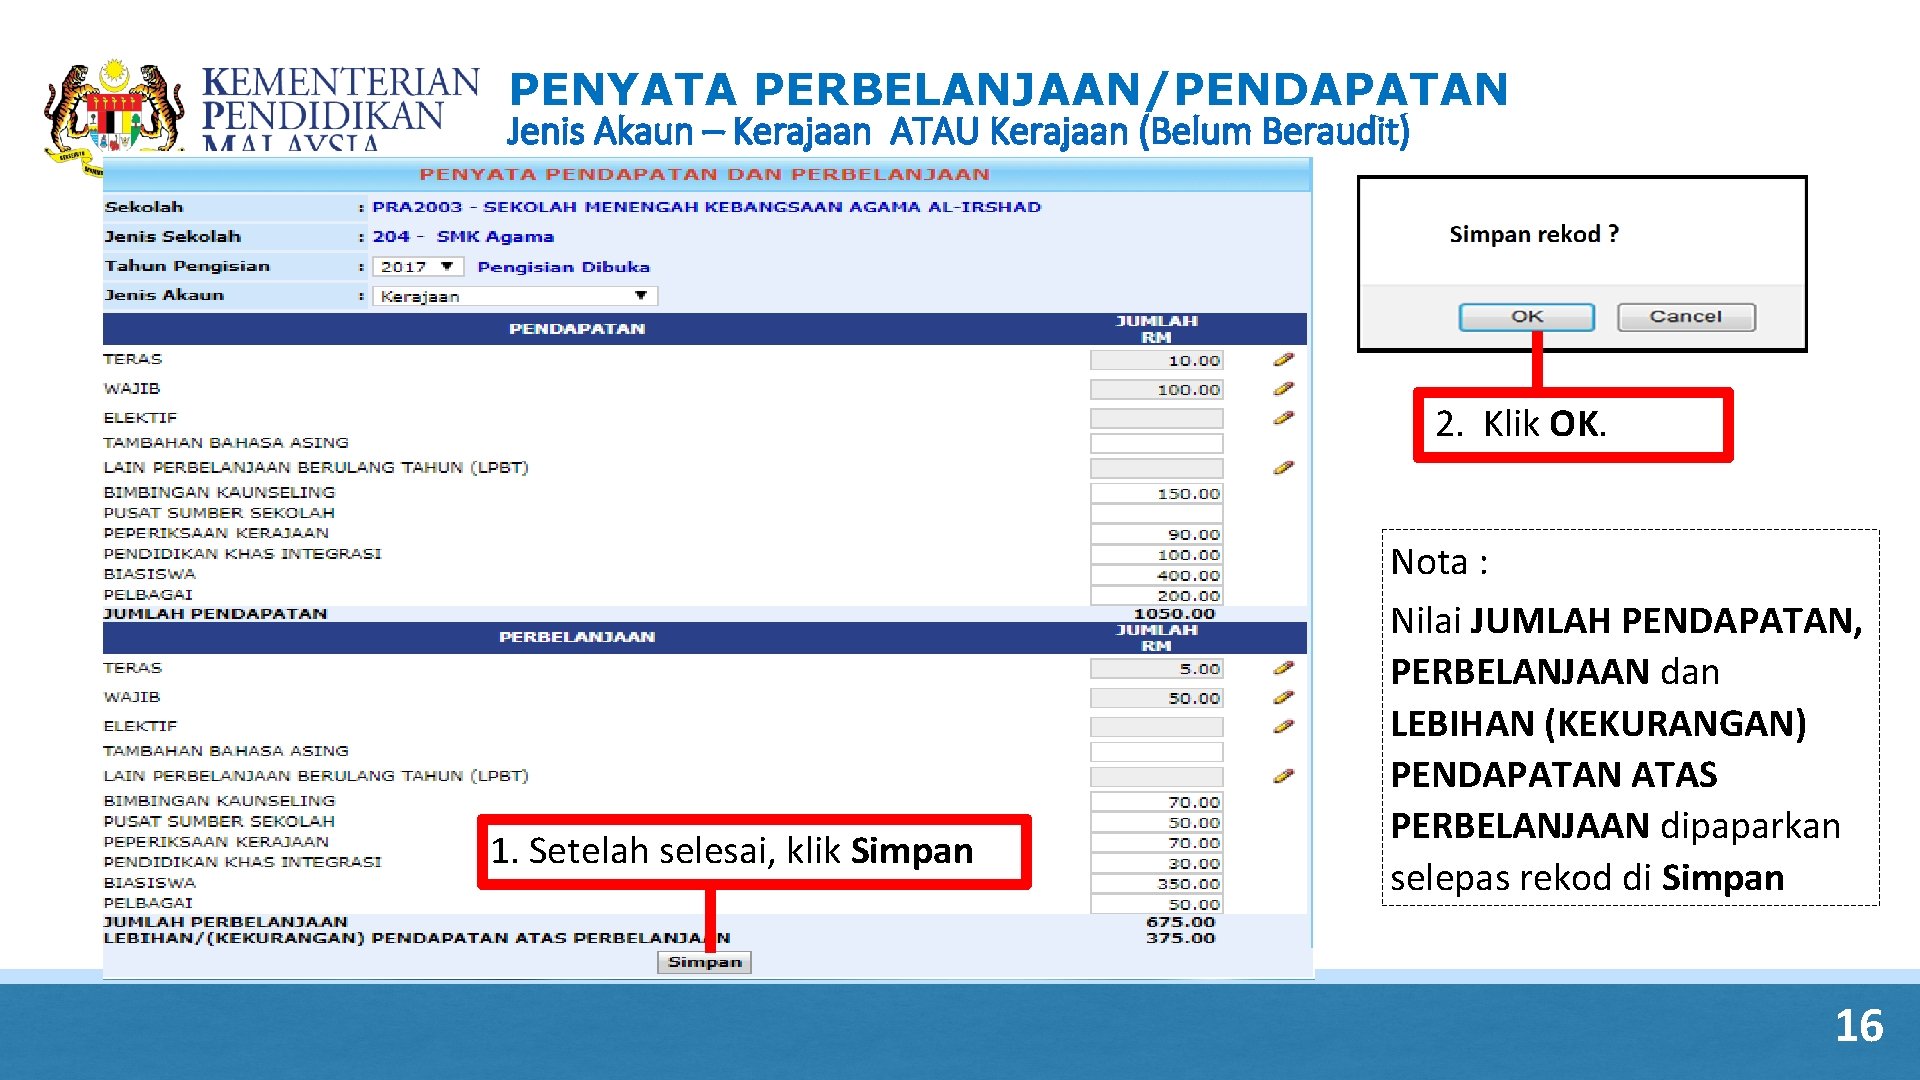This screenshot has width=1920, height=1080.
Task: Click the JUMLAH PENDAPATAN total 1050.00
Action: click(x=1174, y=613)
